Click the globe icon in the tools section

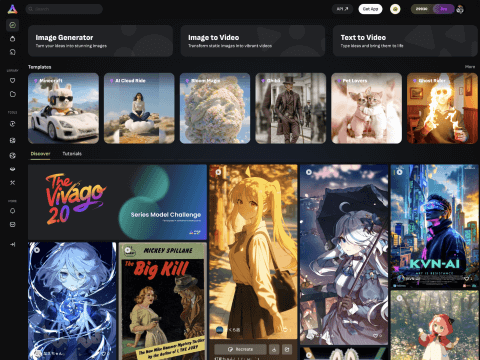(x=12, y=155)
